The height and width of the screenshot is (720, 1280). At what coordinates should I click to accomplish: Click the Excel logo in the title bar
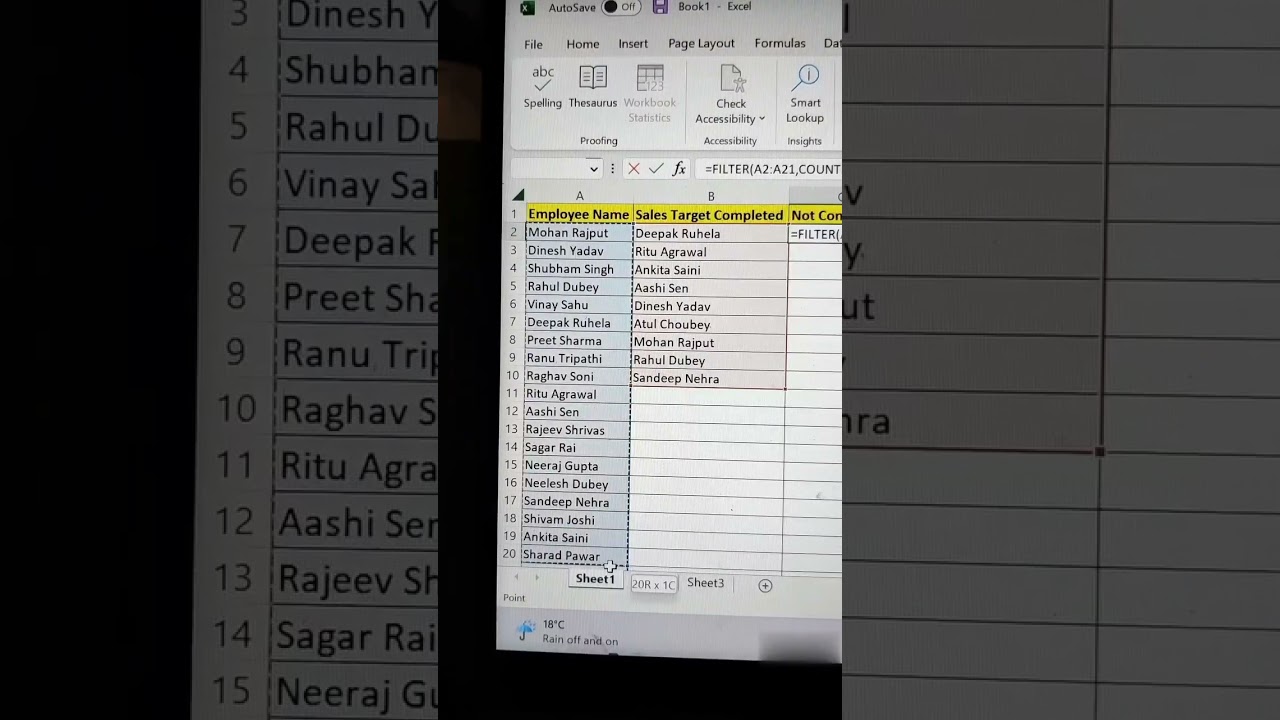click(x=527, y=8)
